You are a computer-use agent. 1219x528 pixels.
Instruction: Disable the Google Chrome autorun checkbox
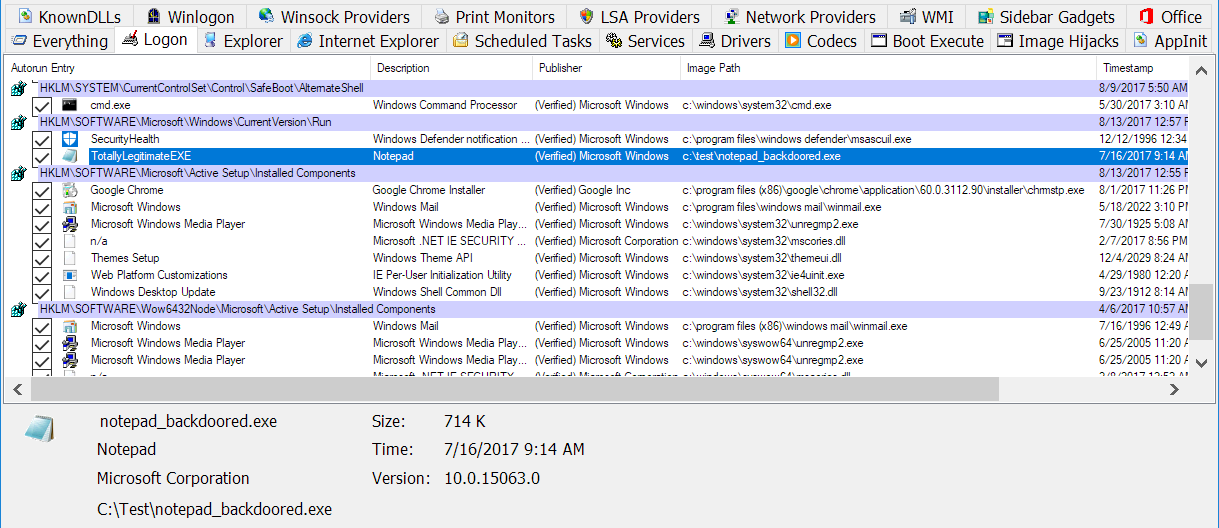pos(42,191)
